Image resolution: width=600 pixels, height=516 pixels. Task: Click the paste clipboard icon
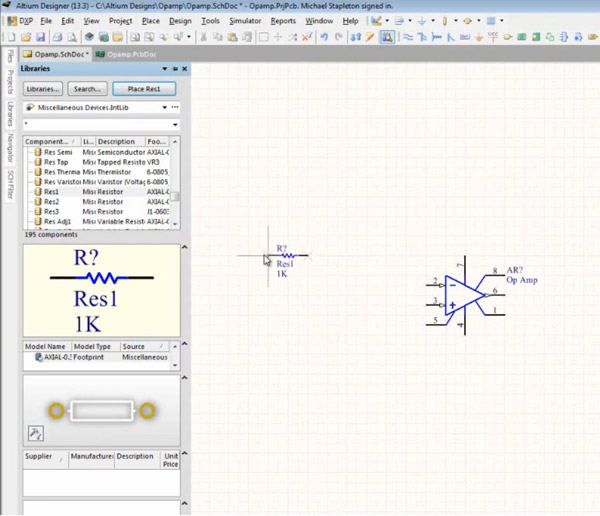pos(232,37)
